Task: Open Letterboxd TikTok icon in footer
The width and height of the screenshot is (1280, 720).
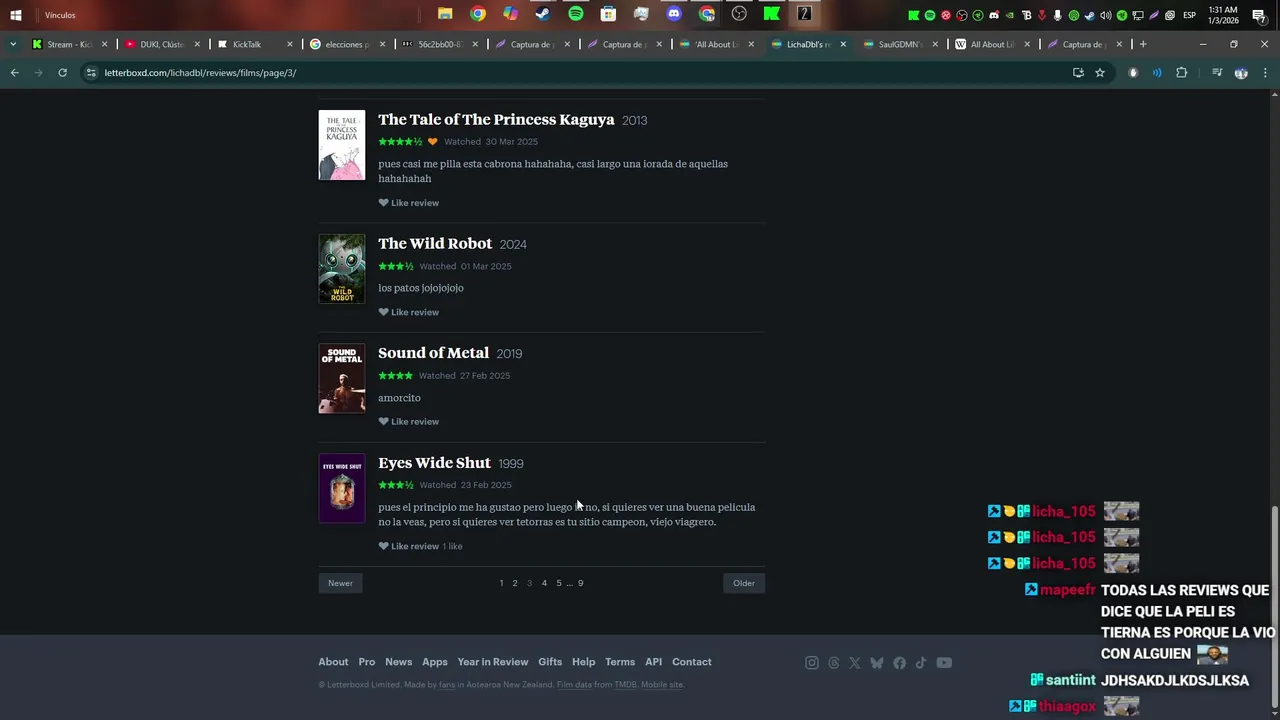Action: pos(921,663)
